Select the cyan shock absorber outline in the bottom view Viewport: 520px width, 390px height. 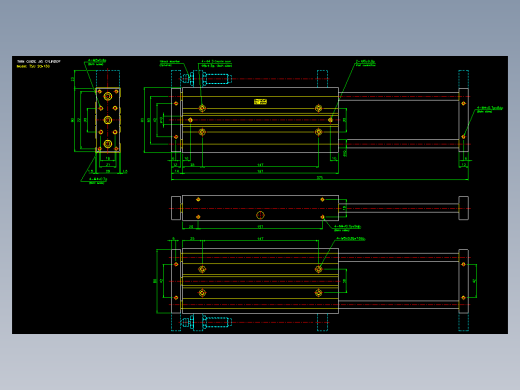tap(207, 322)
